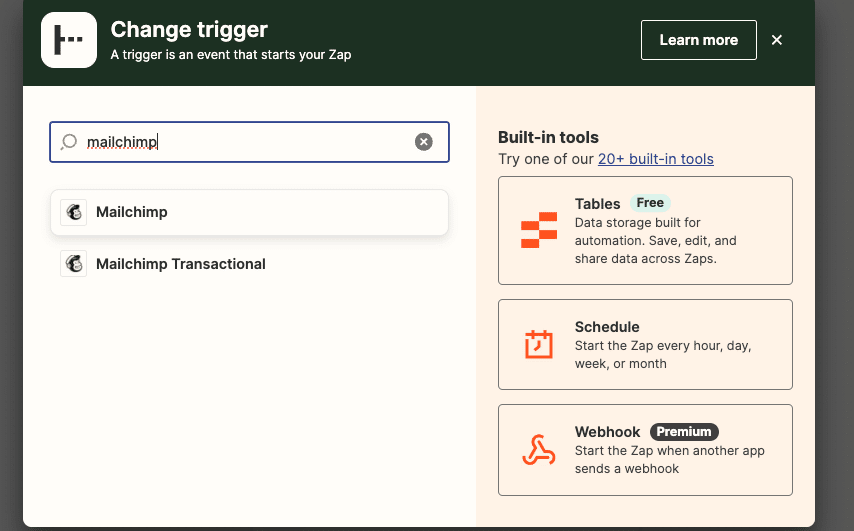
Task: Clear the search field with the X icon
Action: [424, 142]
